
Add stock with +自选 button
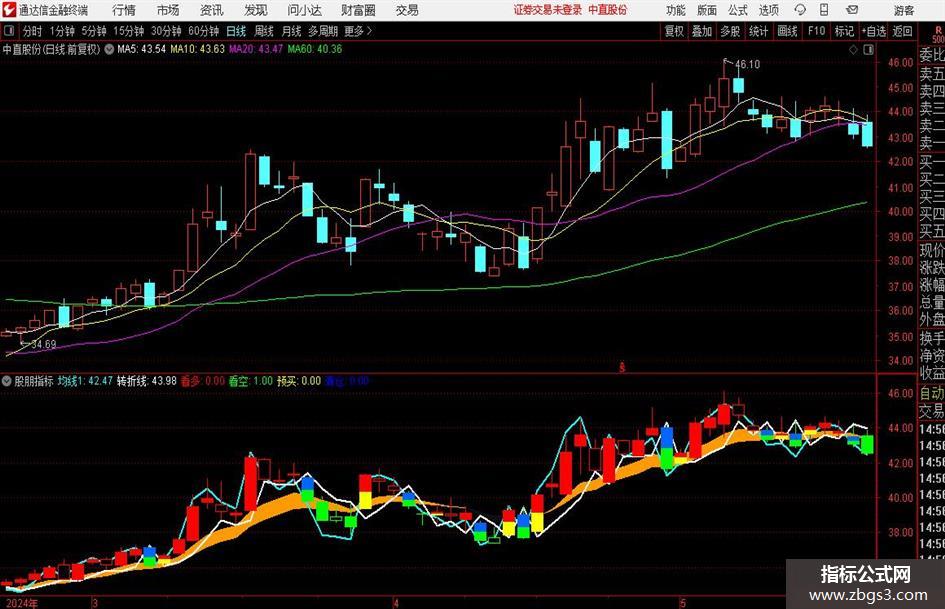(x=873, y=31)
